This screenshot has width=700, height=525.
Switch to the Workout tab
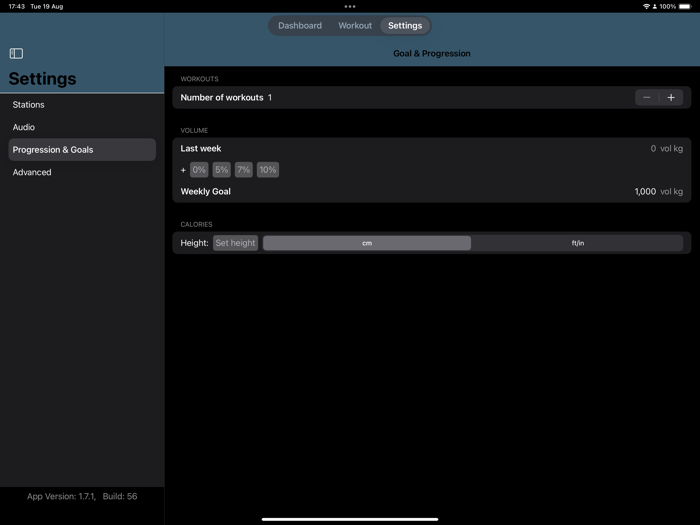point(355,25)
